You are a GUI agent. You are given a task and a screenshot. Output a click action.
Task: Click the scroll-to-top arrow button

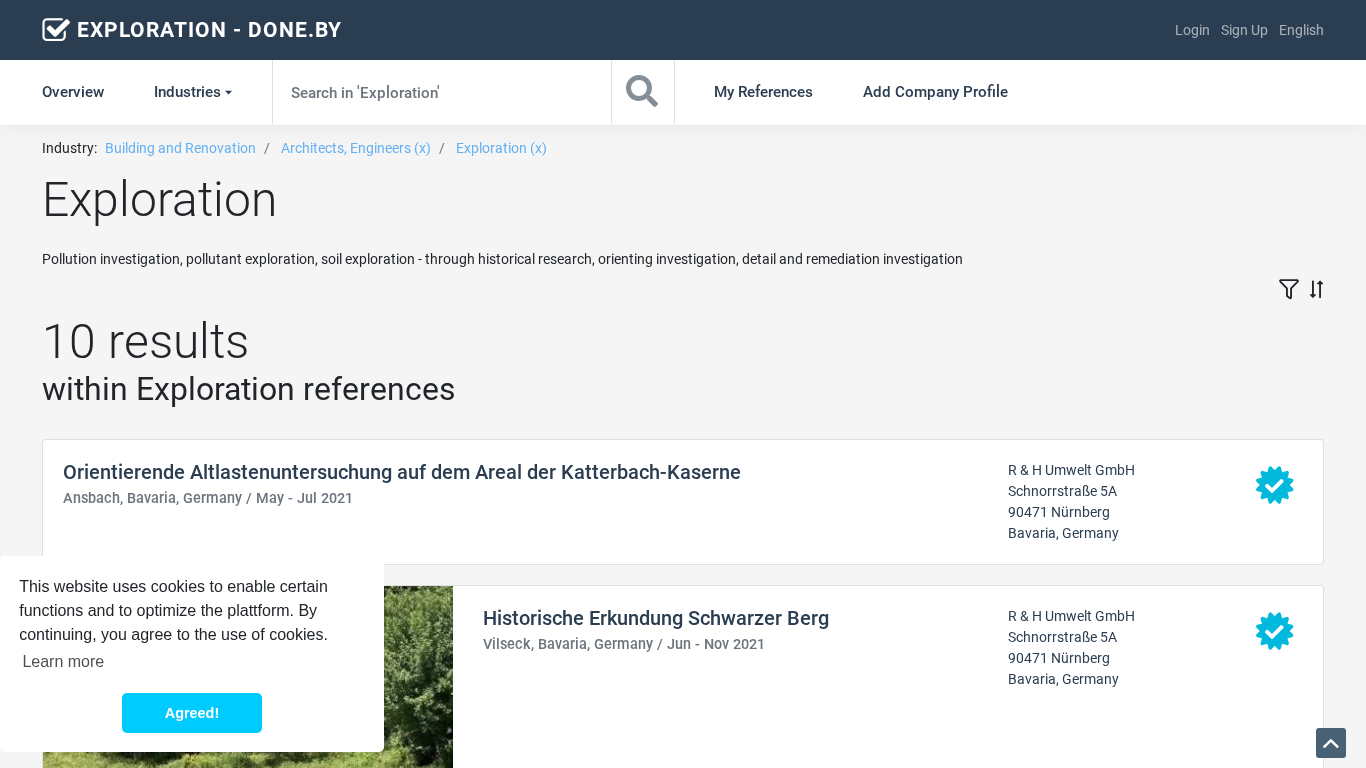point(1330,743)
